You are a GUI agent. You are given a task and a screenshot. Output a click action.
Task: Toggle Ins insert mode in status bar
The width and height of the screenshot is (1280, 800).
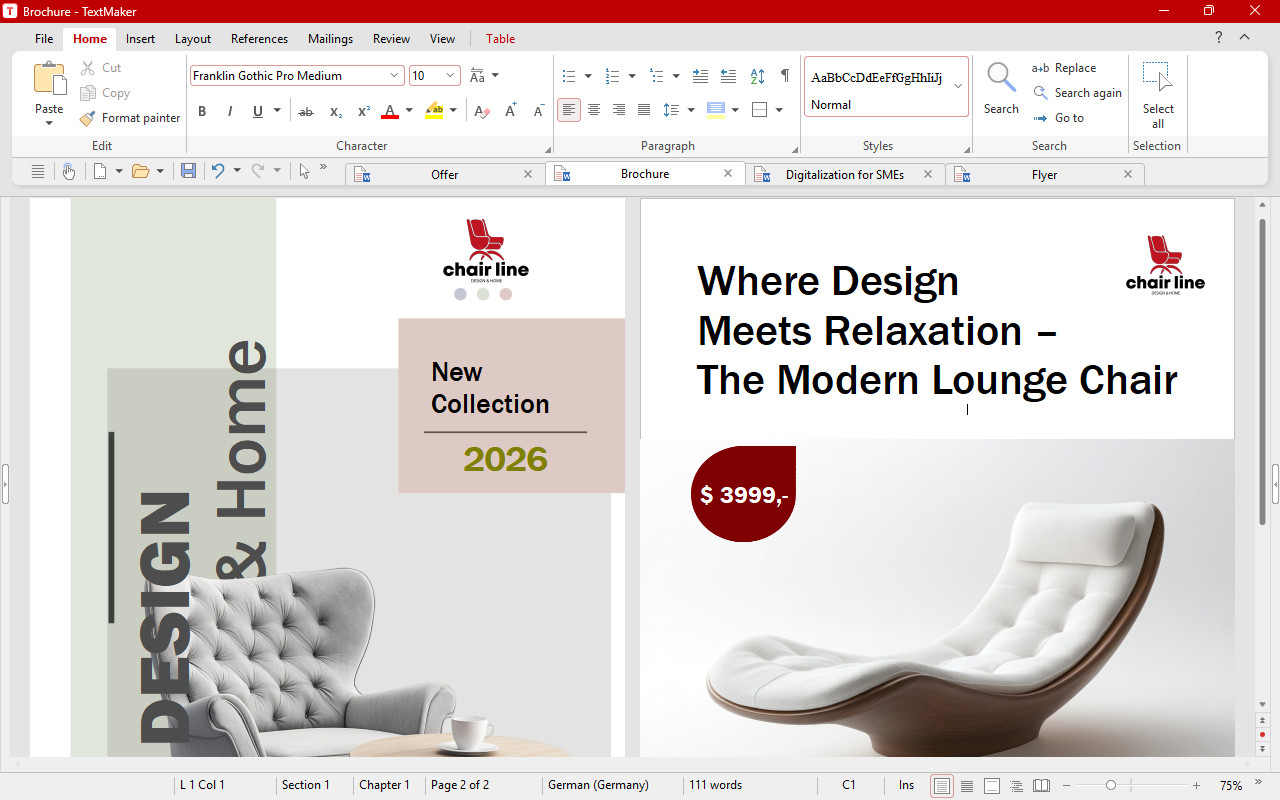click(x=906, y=785)
